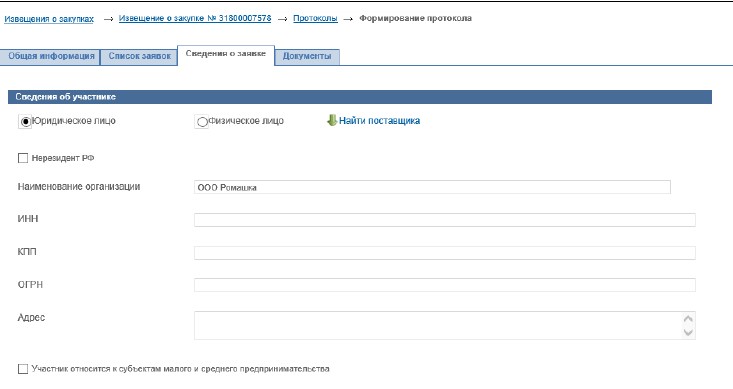Select the Физическое лицо radio button
This screenshot has height=389, width=733.
point(202,122)
